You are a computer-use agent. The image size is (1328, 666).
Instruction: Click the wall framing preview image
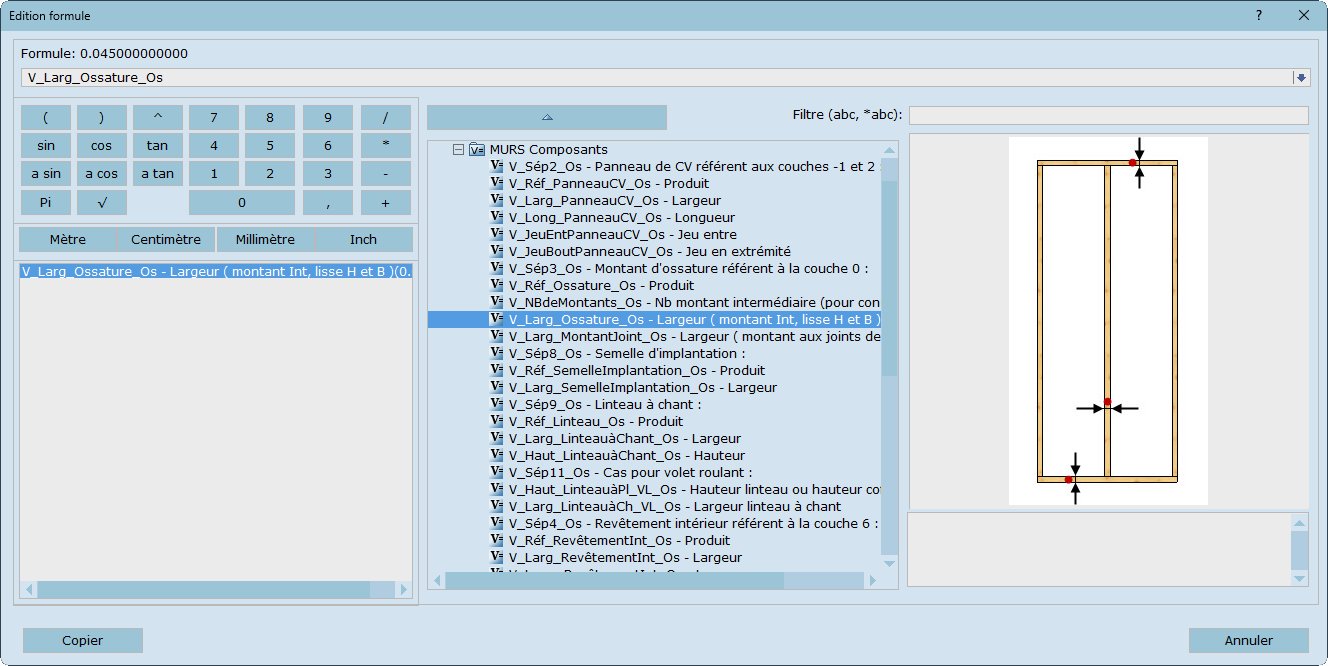[1108, 321]
